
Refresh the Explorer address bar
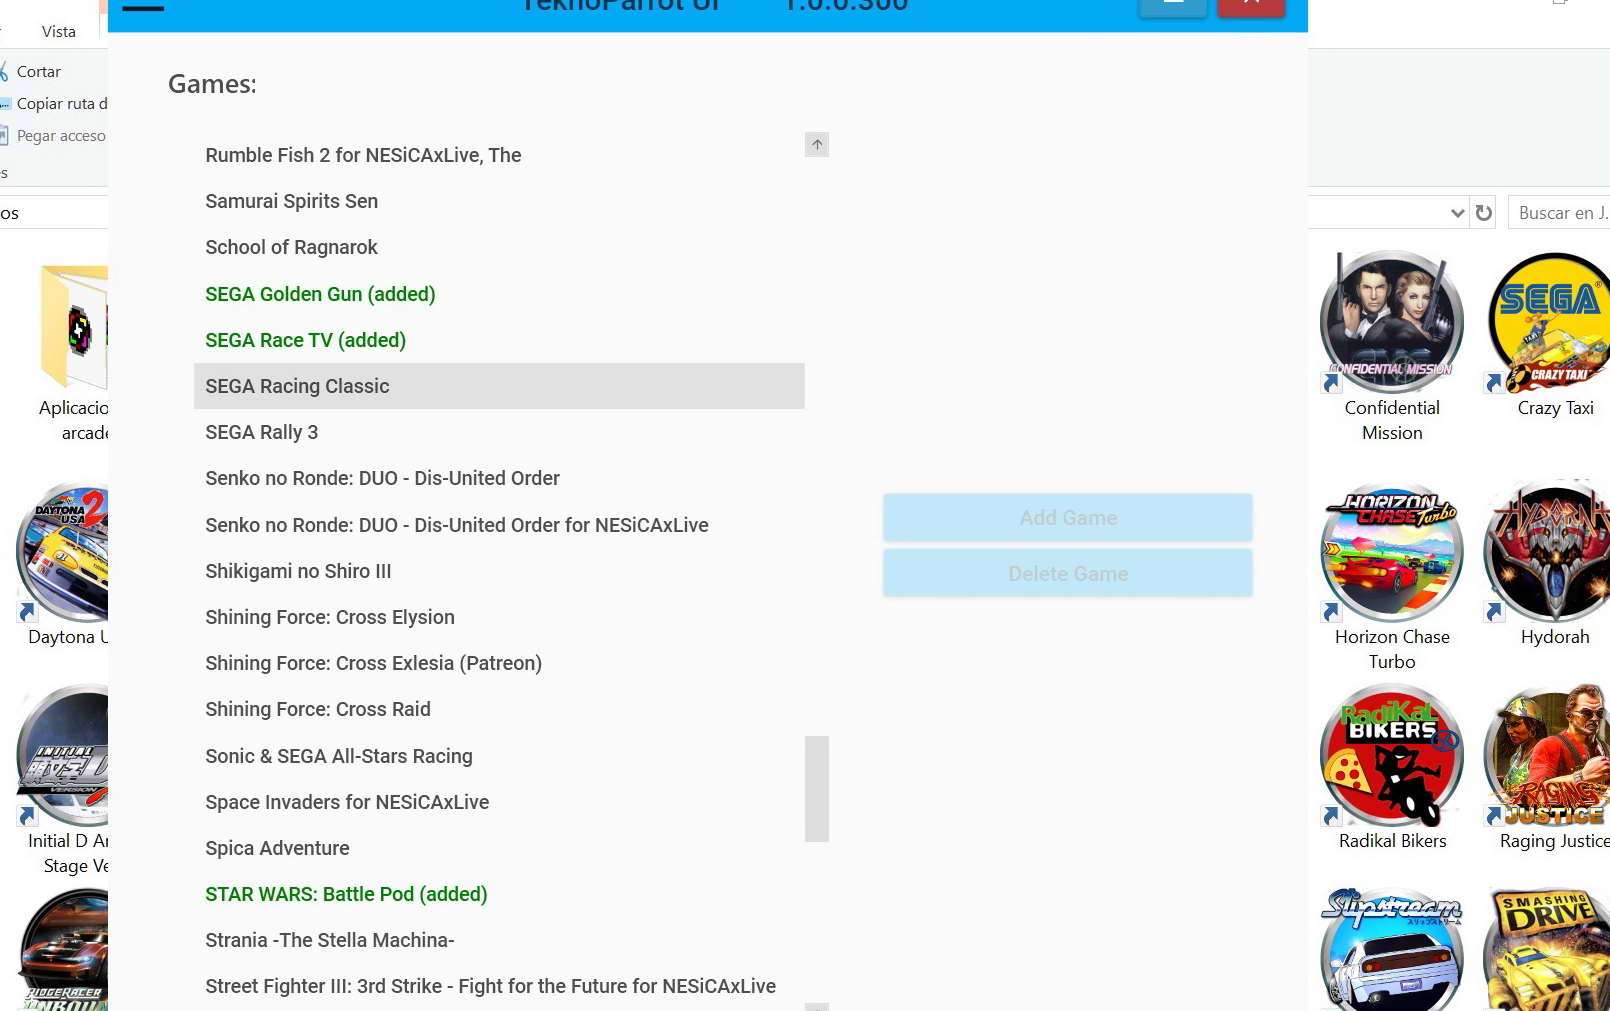tap(1484, 213)
